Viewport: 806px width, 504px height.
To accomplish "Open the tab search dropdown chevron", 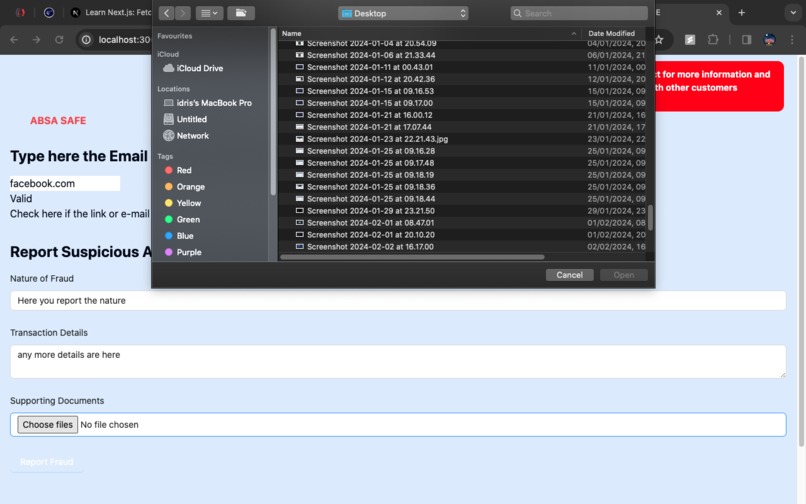I will (x=793, y=12).
